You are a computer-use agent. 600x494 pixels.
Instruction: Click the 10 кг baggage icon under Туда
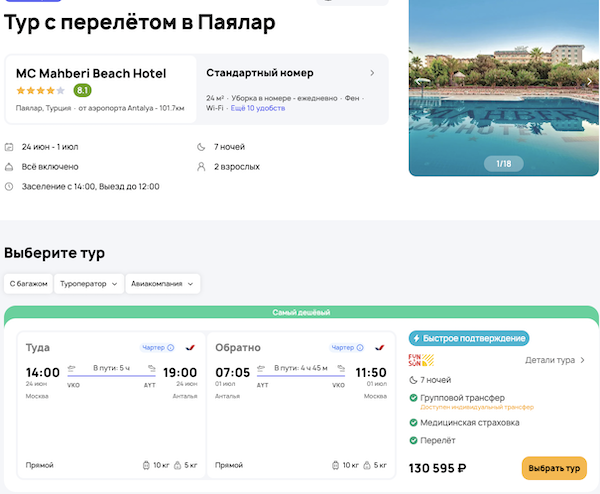[147, 465]
